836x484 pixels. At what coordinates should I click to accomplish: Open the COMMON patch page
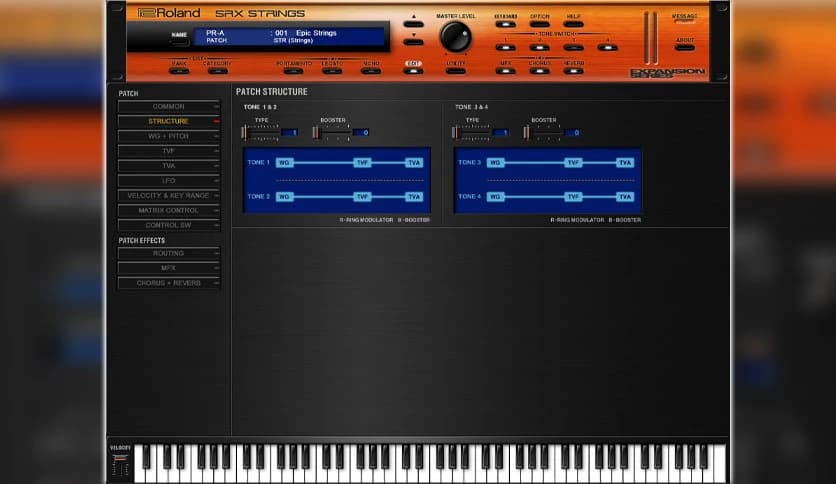click(168, 107)
